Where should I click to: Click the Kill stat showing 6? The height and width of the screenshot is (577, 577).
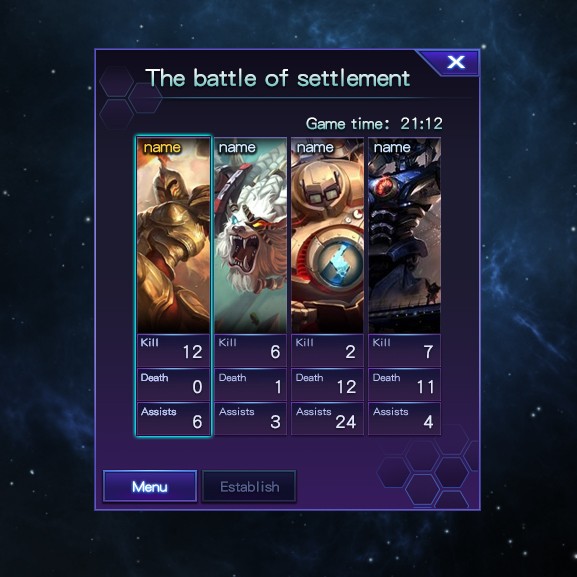[250, 350]
